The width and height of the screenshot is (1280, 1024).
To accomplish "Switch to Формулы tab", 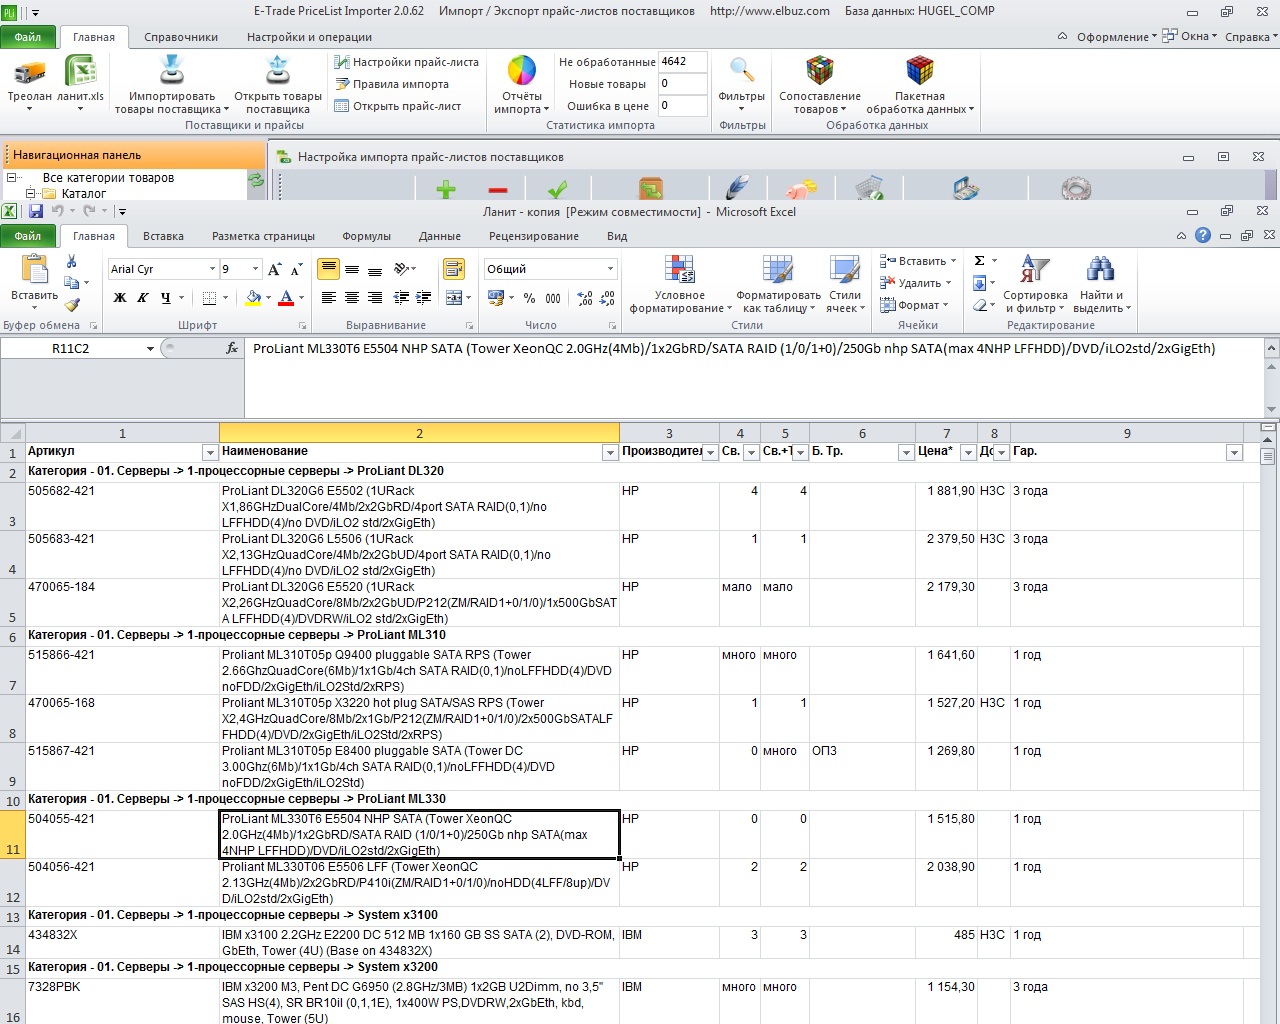I will click(366, 236).
